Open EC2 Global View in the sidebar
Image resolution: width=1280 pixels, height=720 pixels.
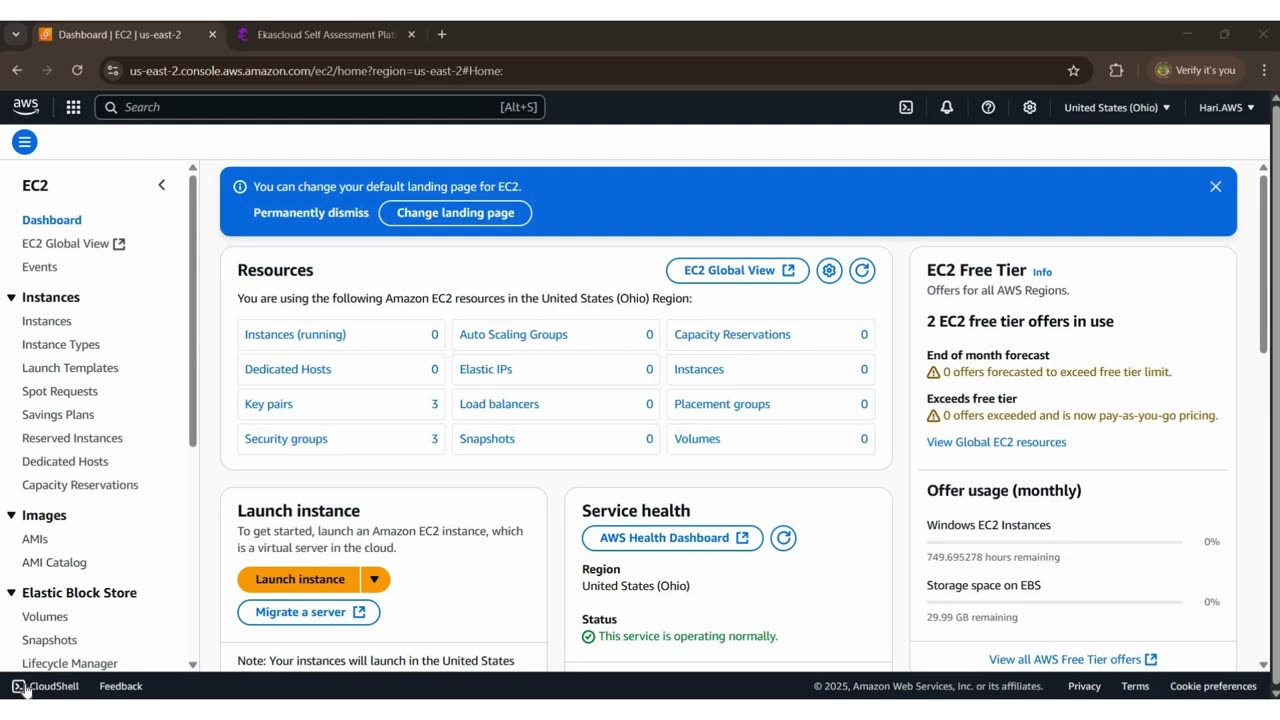click(74, 243)
